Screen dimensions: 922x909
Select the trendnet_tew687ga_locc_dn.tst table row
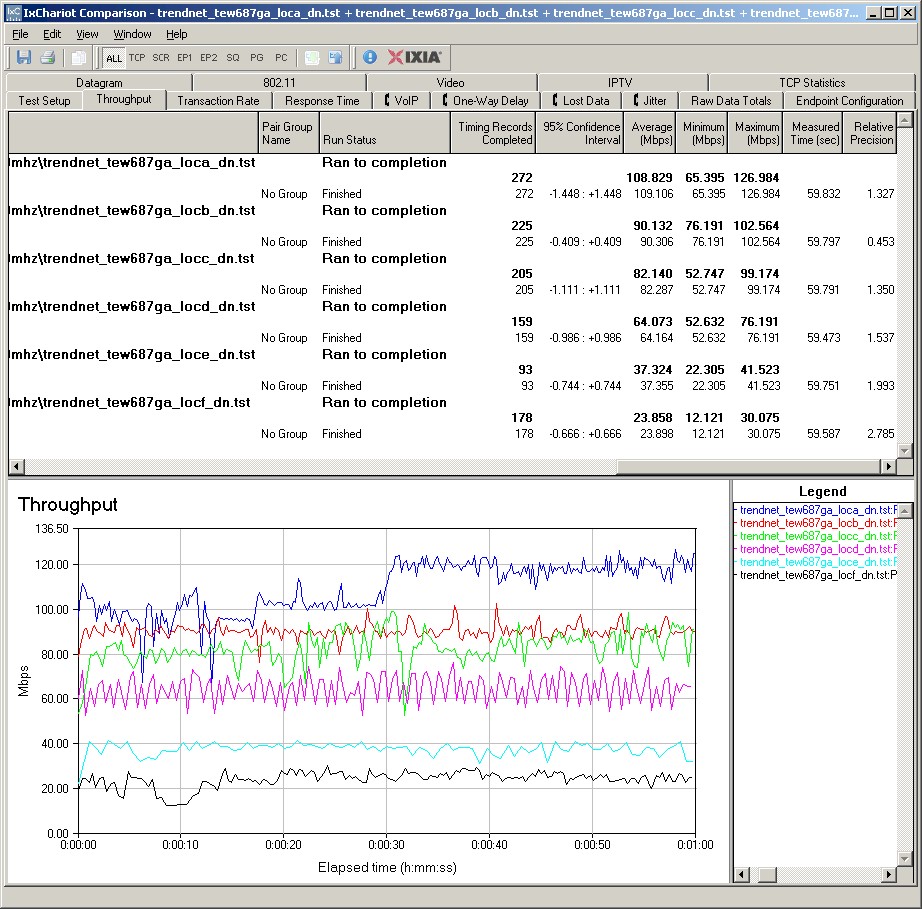click(x=452, y=259)
